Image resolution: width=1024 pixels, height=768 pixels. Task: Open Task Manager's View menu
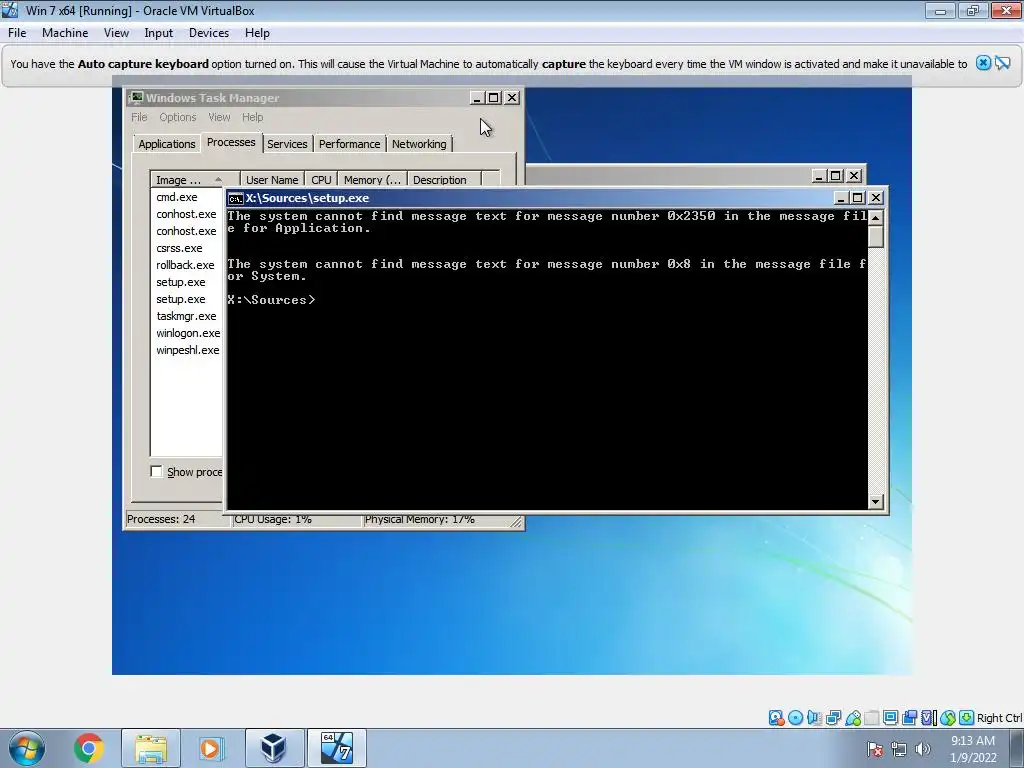point(219,117)
